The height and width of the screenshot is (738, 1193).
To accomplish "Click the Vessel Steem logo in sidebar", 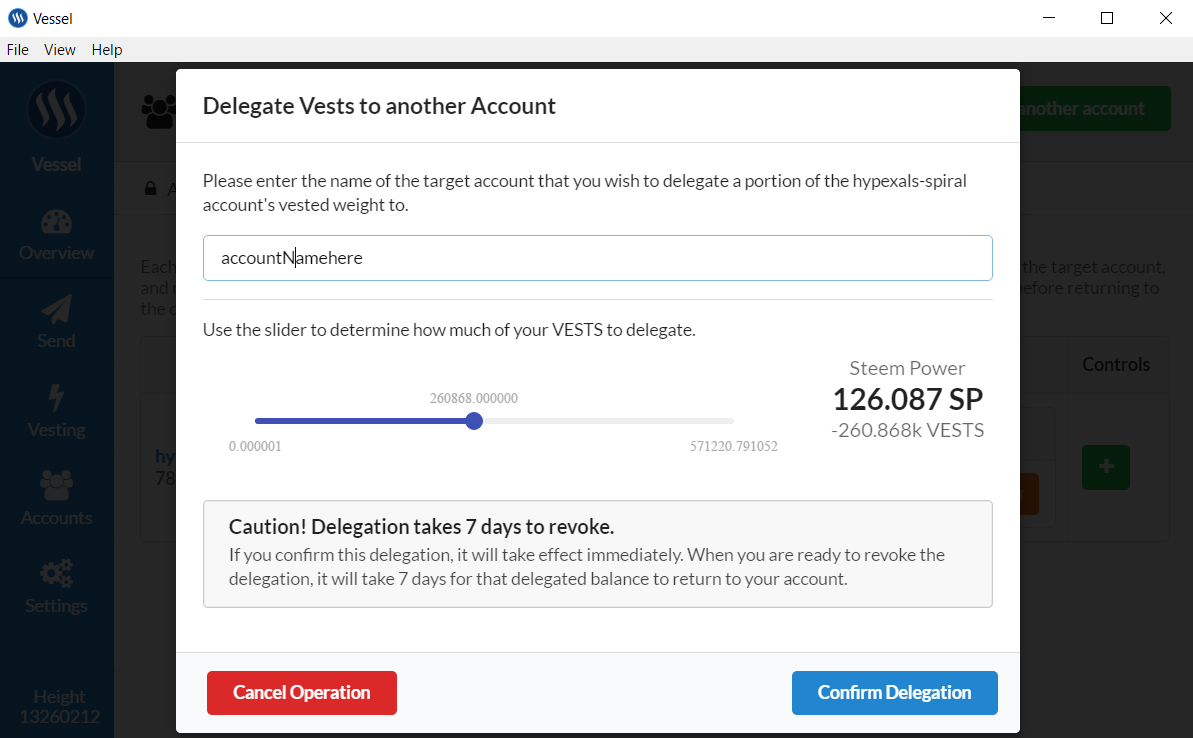I will [x=56, y=110].
